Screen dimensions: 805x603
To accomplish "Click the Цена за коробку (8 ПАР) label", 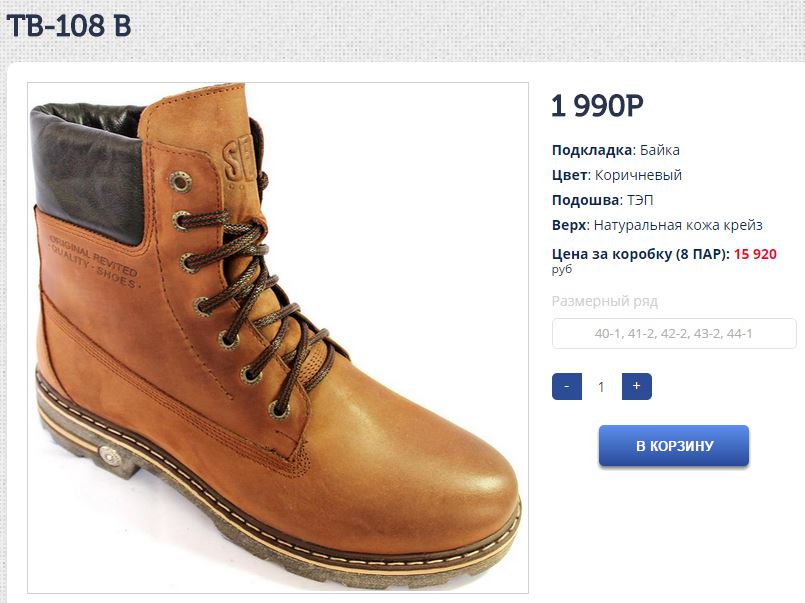I will tap(640, 254).
